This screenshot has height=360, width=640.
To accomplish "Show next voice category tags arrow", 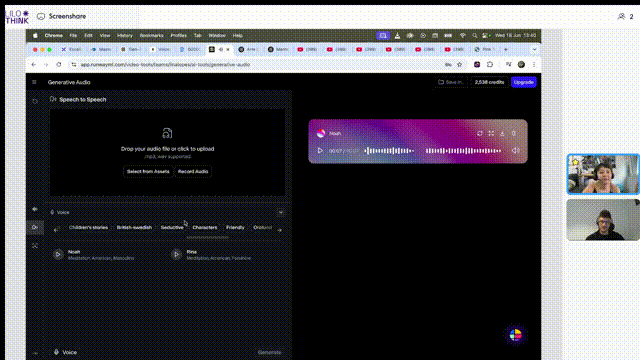I will pos(280,230).
